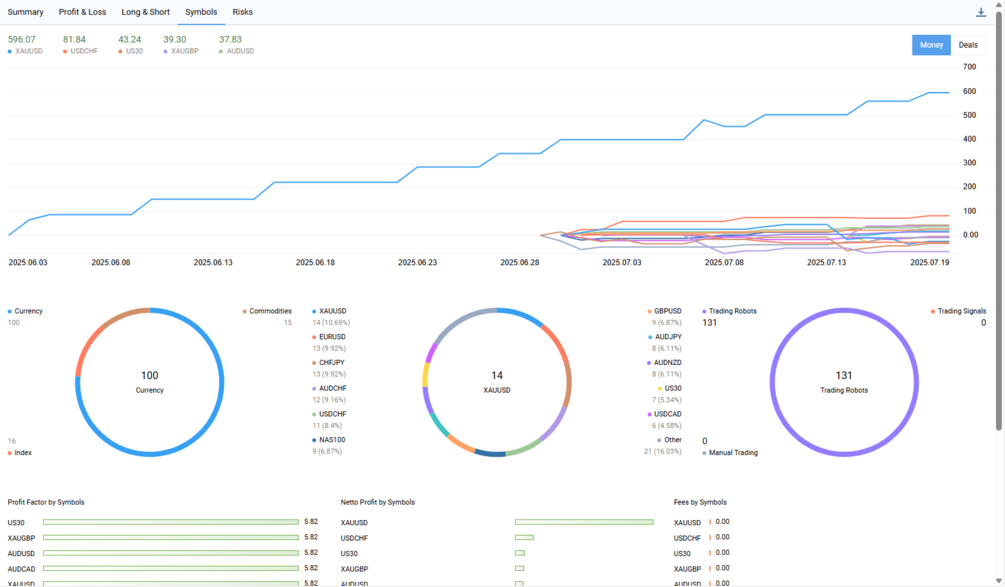Open the Summary tab
Viewport: 1005px width, 587px height.
(26, 12)
